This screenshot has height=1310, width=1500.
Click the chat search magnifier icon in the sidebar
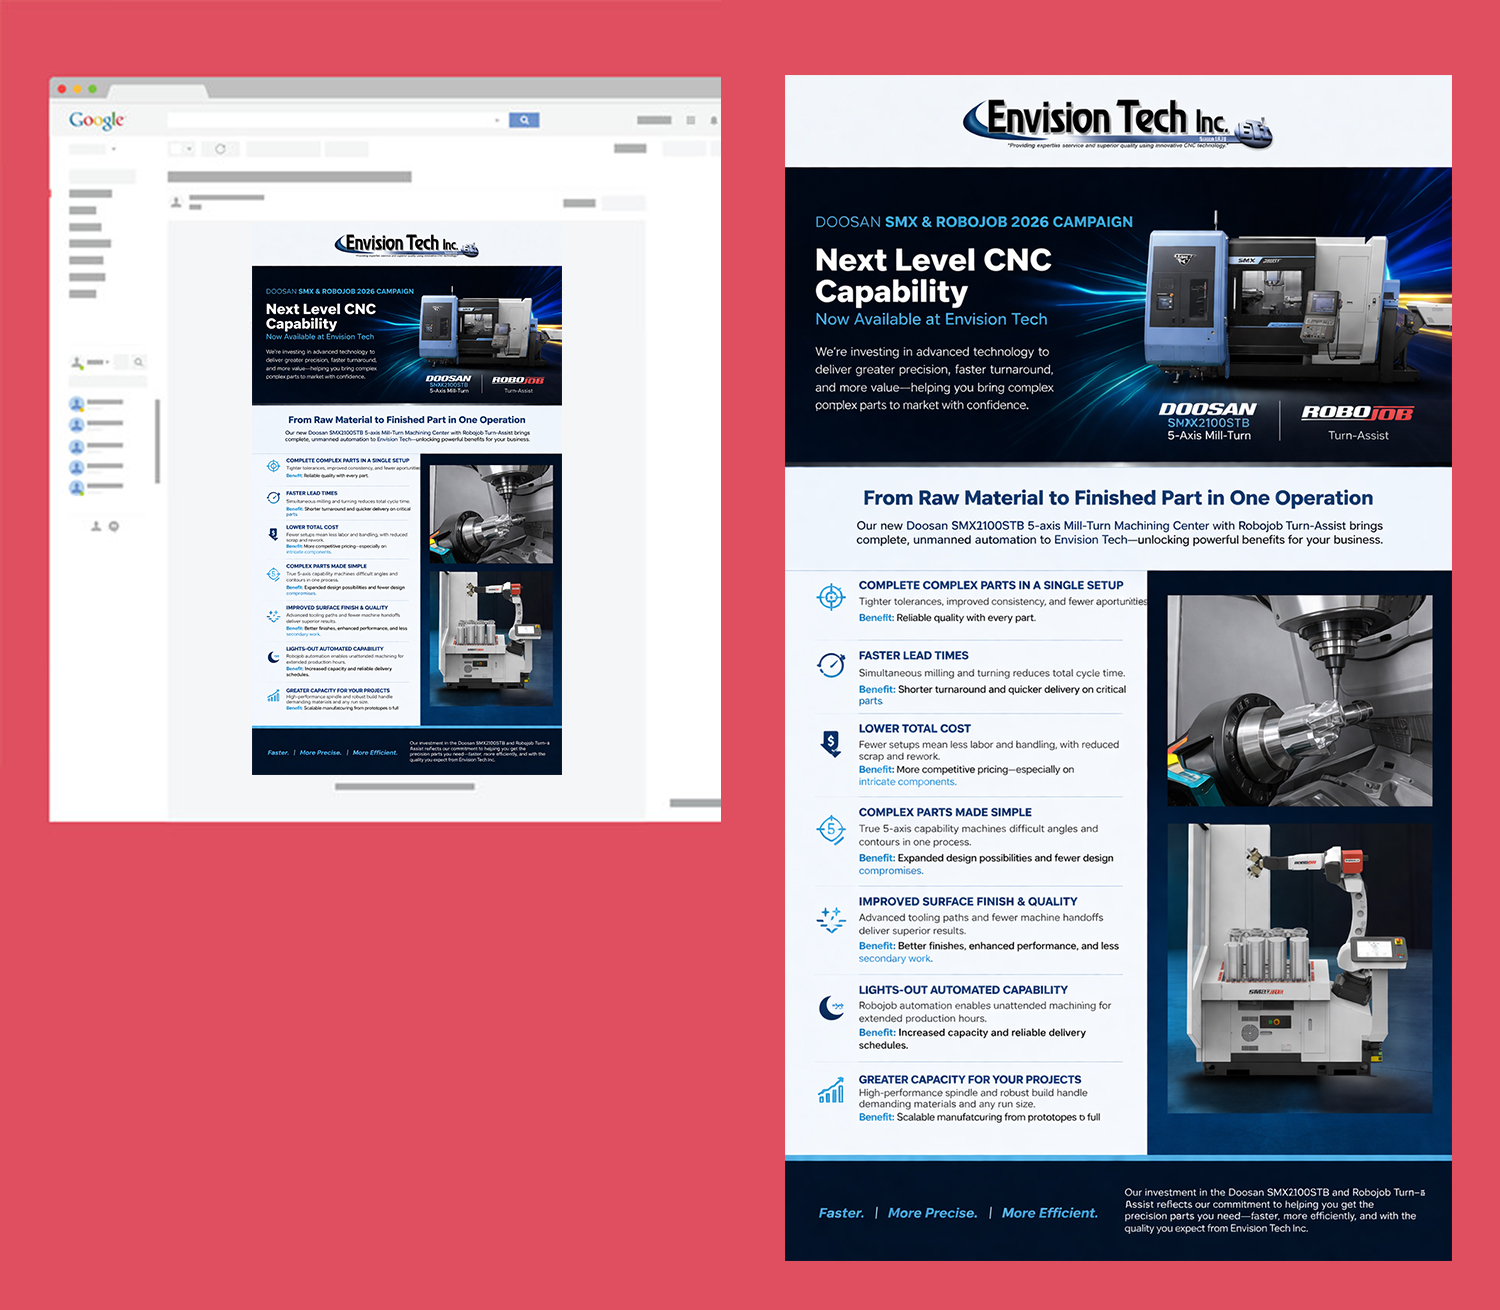(139, 362)
